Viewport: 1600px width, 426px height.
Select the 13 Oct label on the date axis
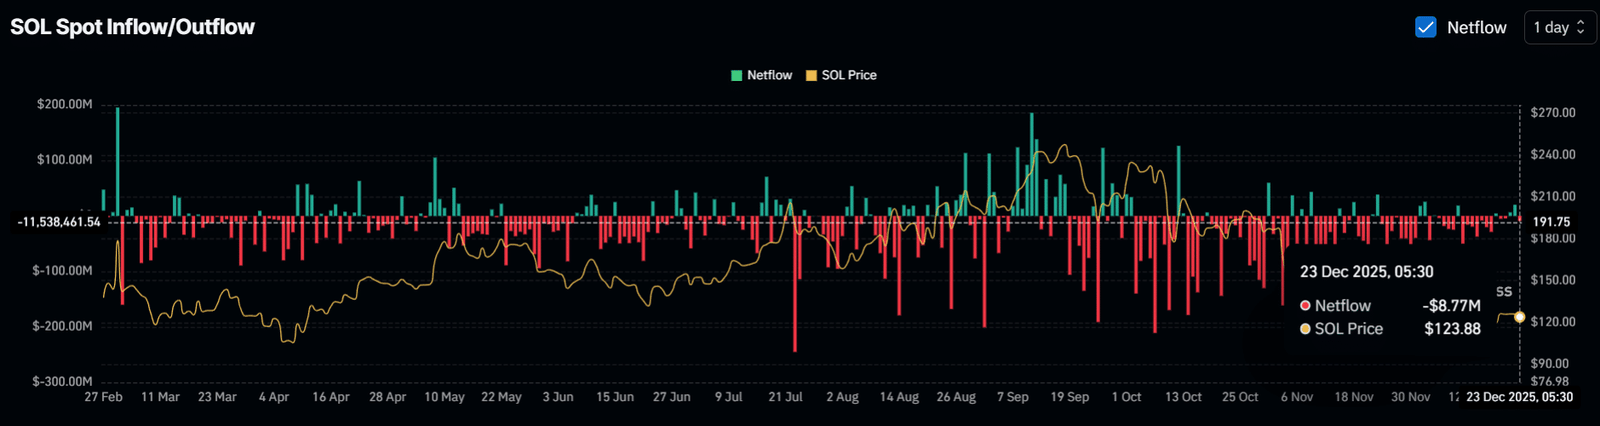1183,397
